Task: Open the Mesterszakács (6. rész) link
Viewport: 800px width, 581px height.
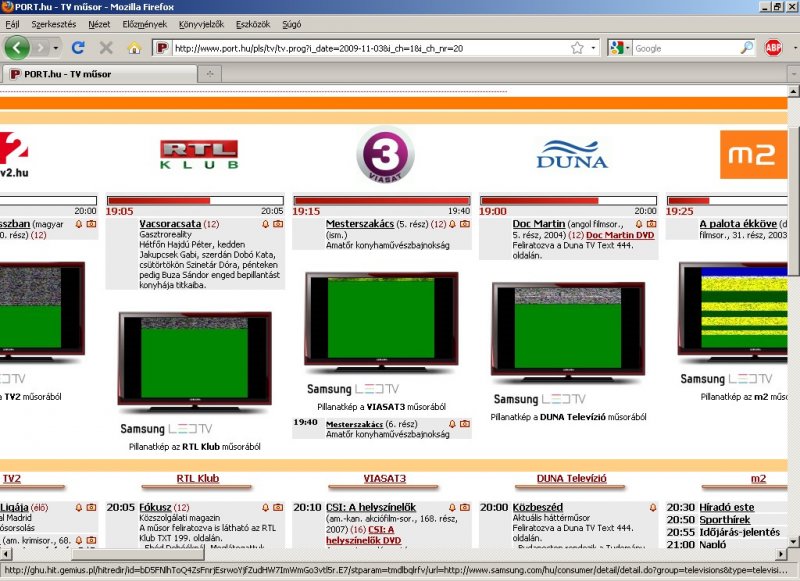Action: coord(354,424)
